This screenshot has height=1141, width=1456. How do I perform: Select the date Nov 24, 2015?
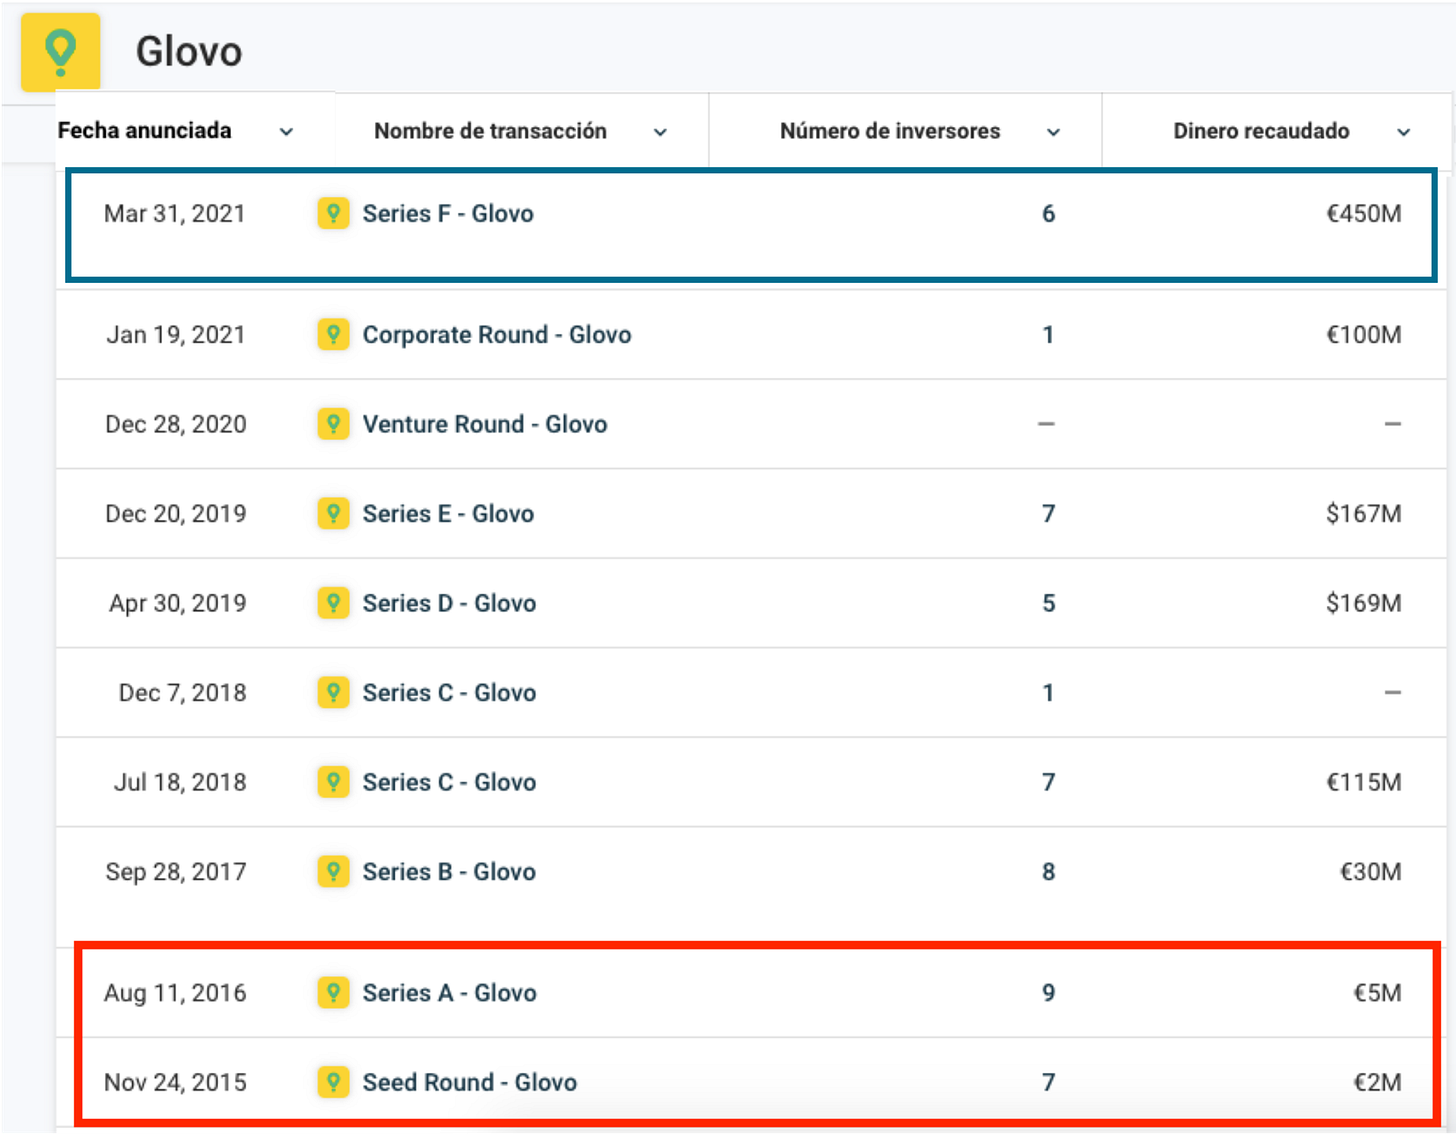[x=175, y=1082]
